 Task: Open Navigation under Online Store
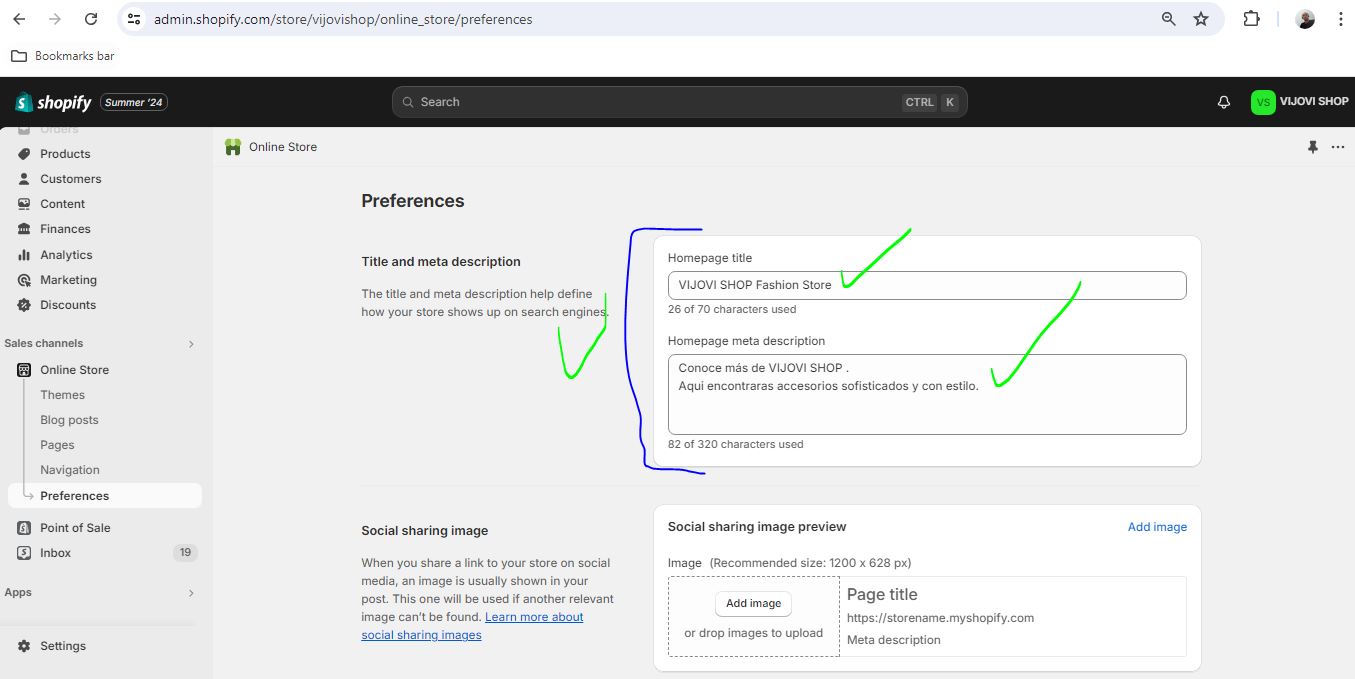[x=70, y=470]
